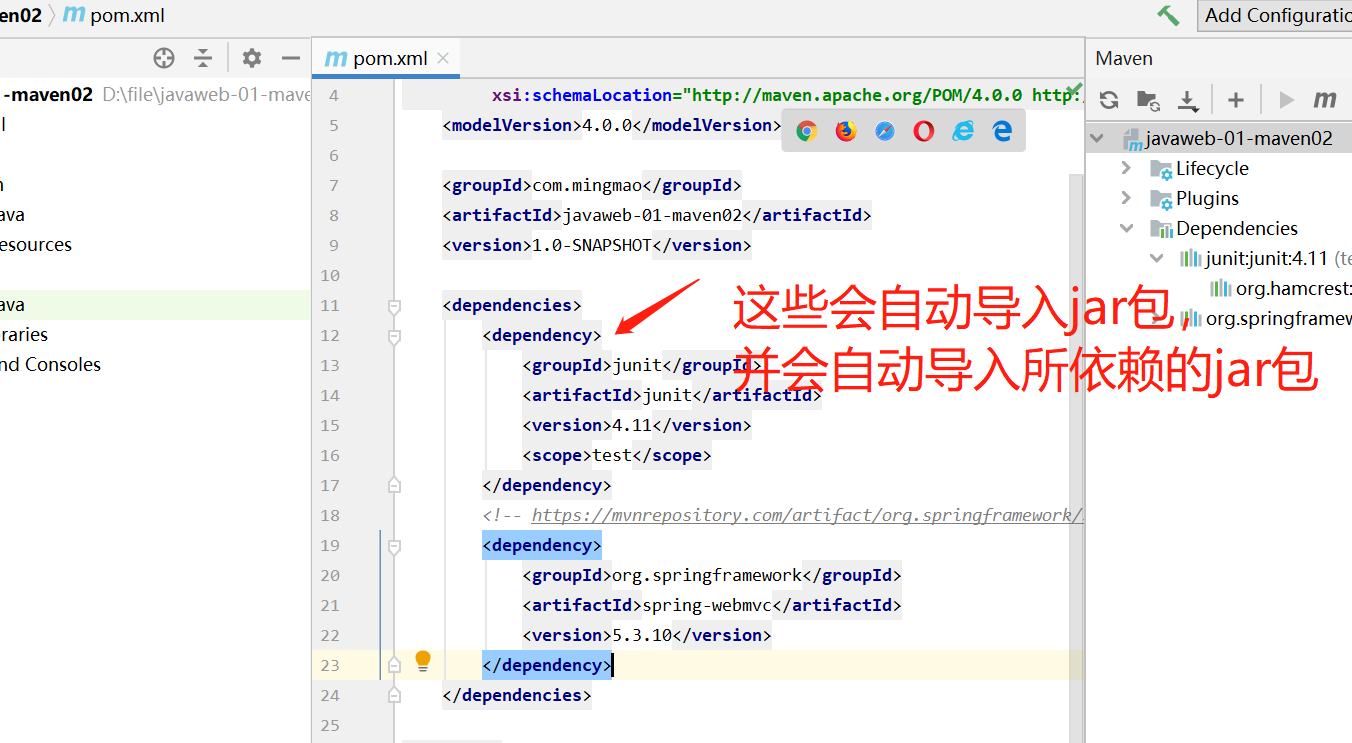
Task: Click the 1.0-SNAPSHOT version value
Action: [592, 245]
